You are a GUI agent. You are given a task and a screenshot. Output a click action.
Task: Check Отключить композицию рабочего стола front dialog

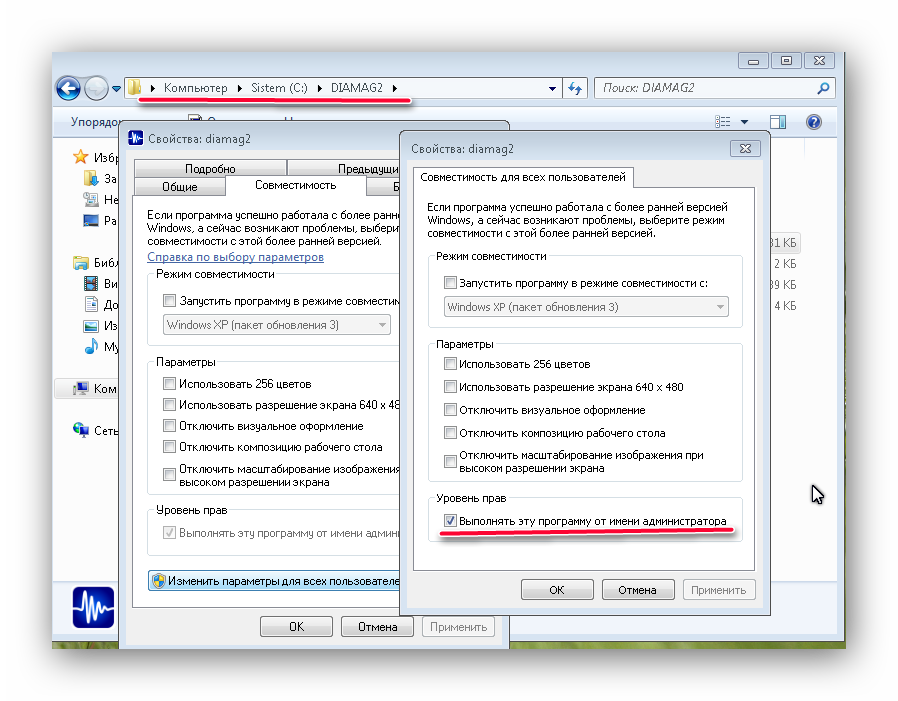tap(450, 433)
